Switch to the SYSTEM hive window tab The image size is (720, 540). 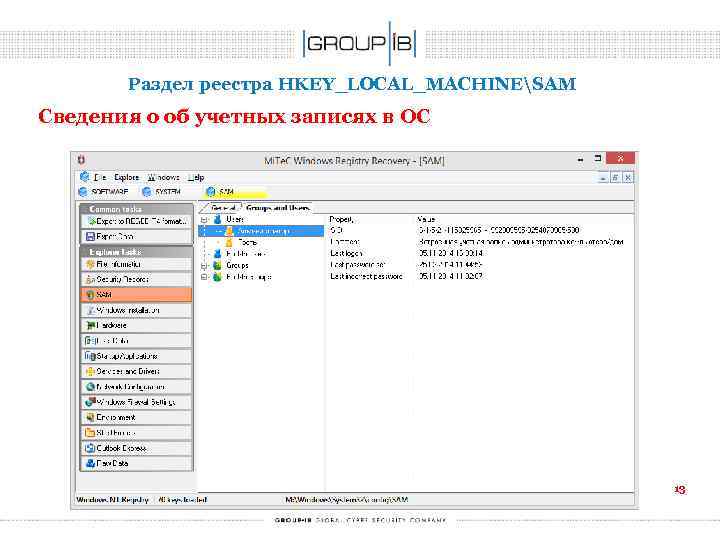point(162,191)
